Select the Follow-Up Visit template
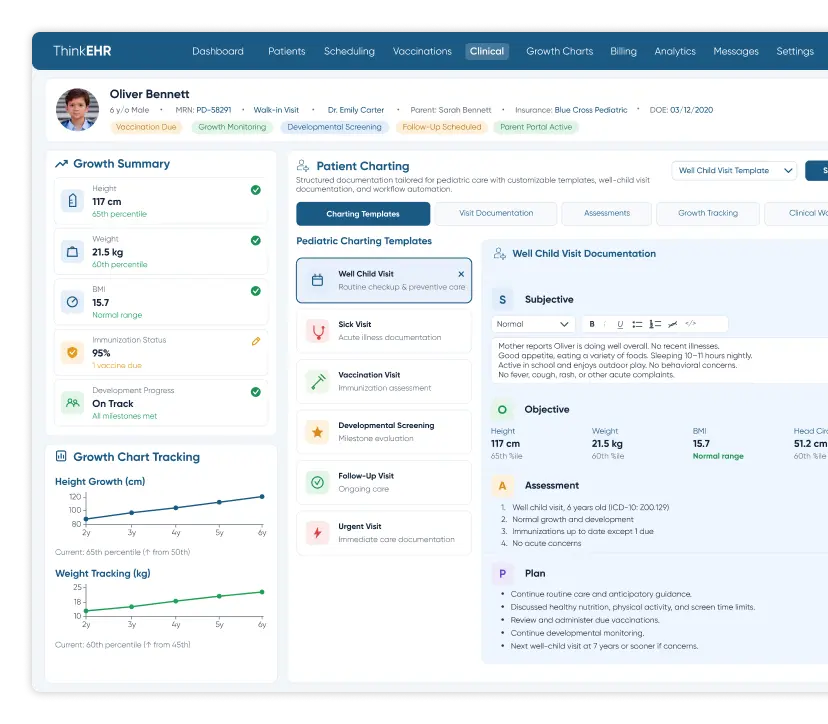The width and height of the screenshot is (828, 724). [384, 482]
